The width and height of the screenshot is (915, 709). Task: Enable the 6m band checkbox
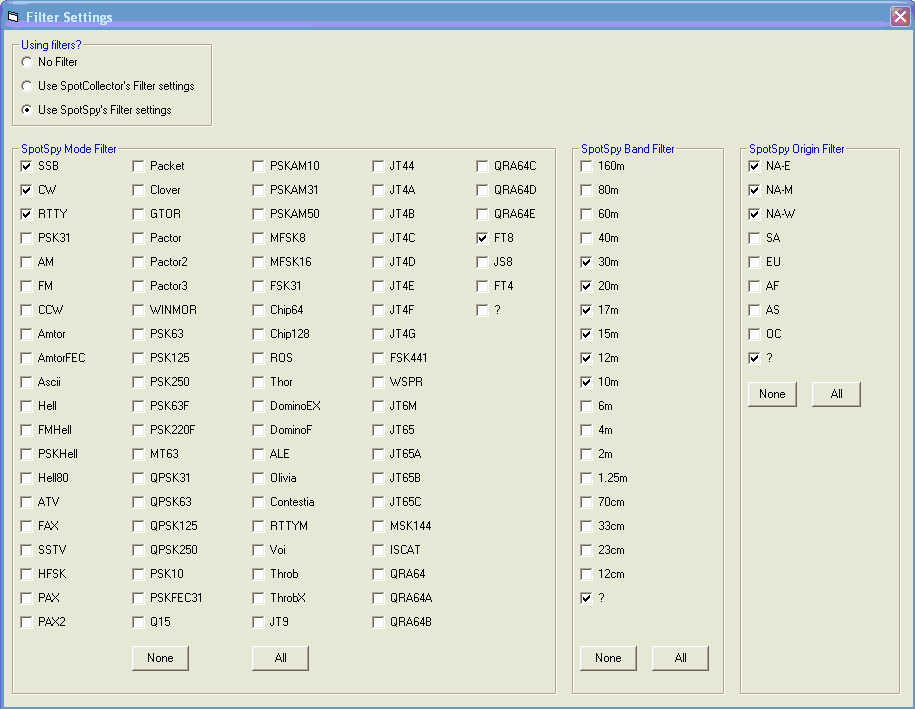(x=586, y=406)
